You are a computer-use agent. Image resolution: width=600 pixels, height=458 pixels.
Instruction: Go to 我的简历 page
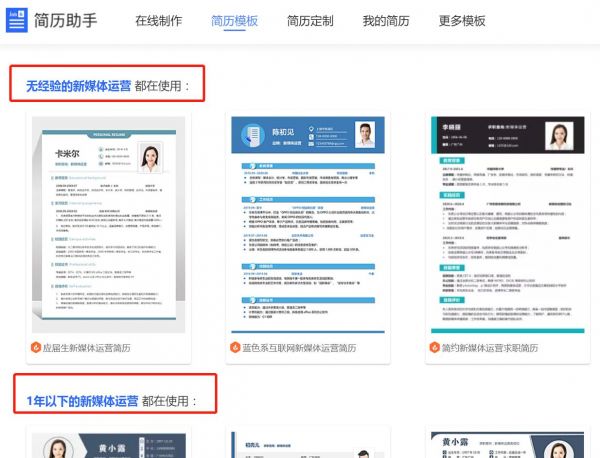pyautogui.click(x=386, y=21)
